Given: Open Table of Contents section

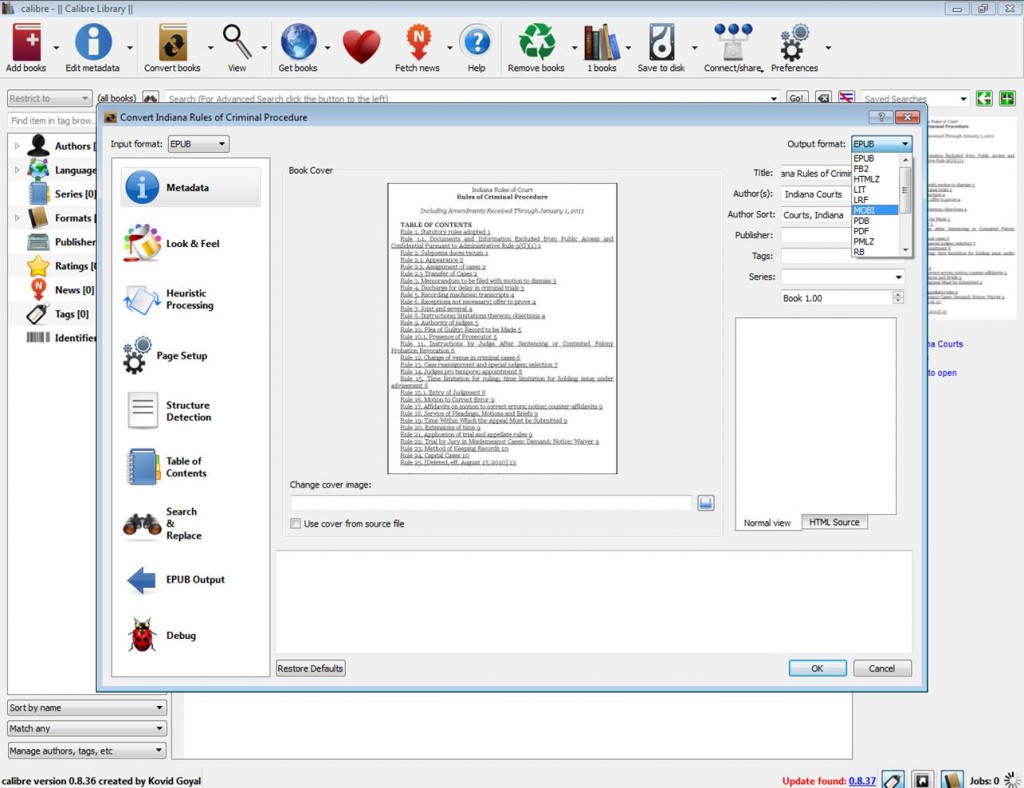Looking at the screenshot, I should [191, 467].
